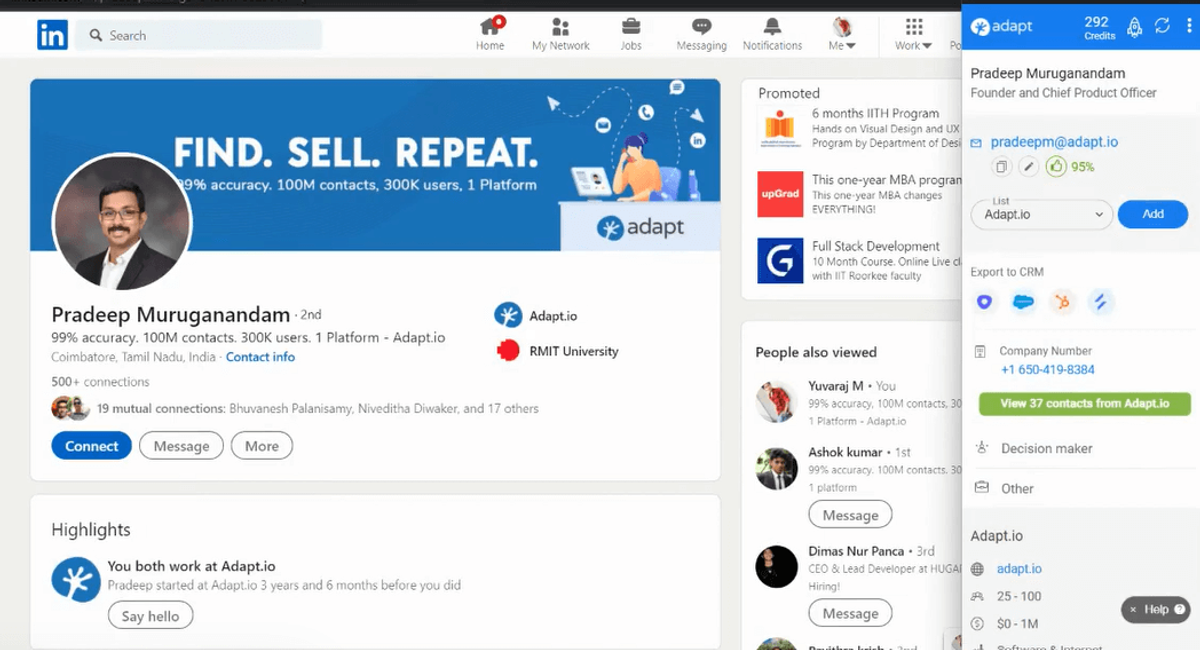This screenshot has height=650, width=1200.
Task: Click the Adapt logo in the panel header
Action: 1002,27
